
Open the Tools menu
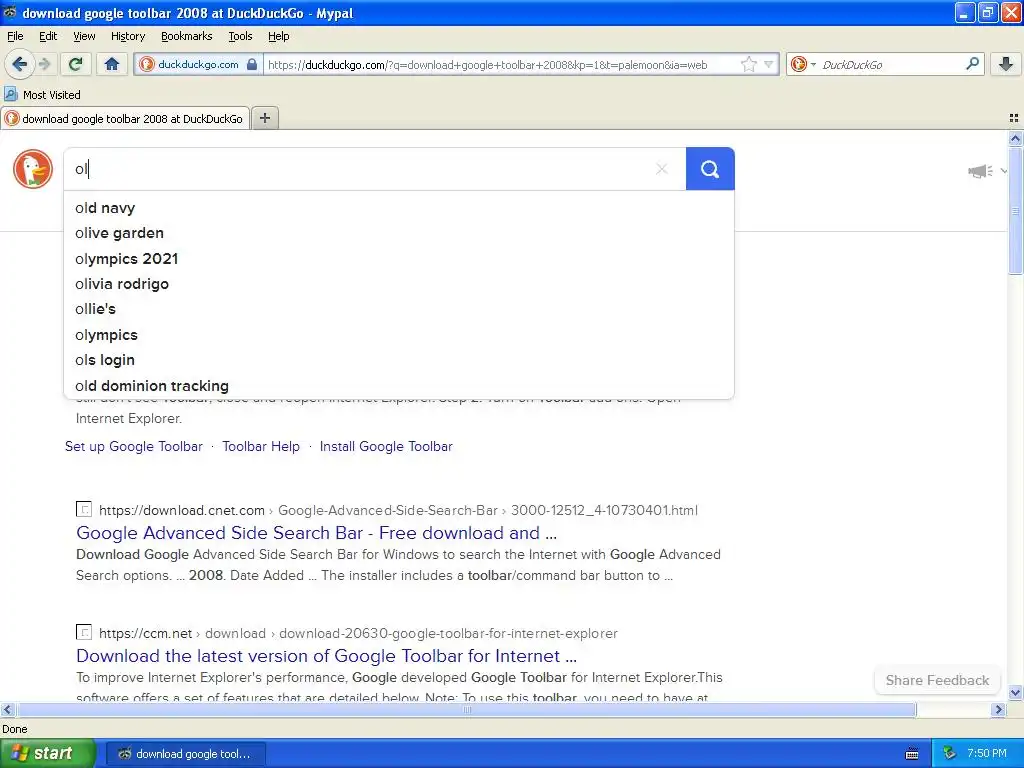[x=240, y=36]
